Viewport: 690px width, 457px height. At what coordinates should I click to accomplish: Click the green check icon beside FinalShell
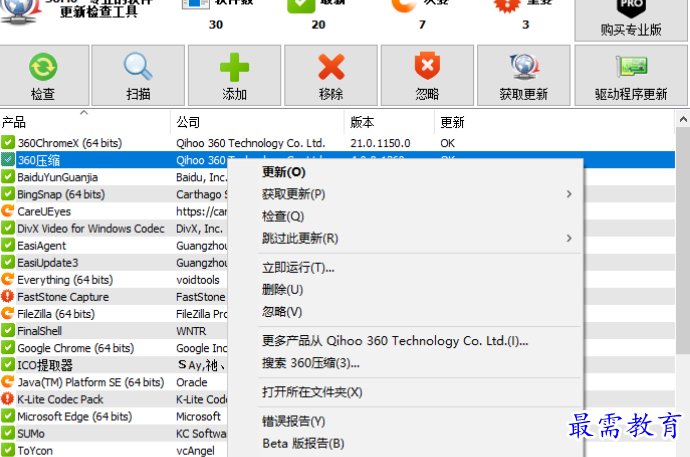coord(7,330)
